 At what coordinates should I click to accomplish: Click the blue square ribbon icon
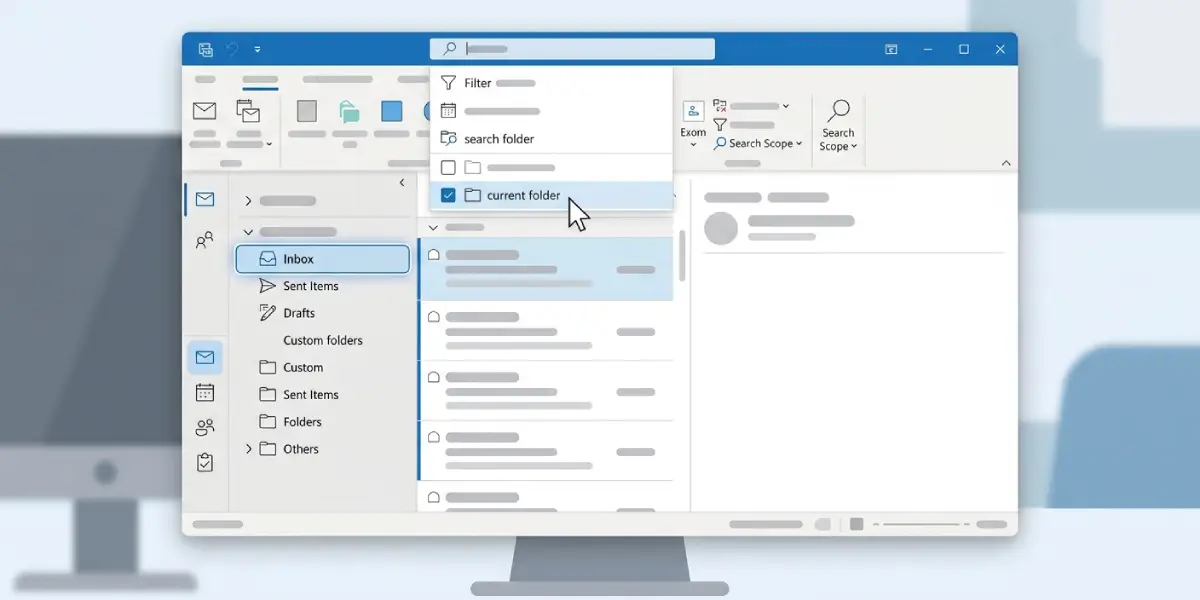click(x=392, y=110)
